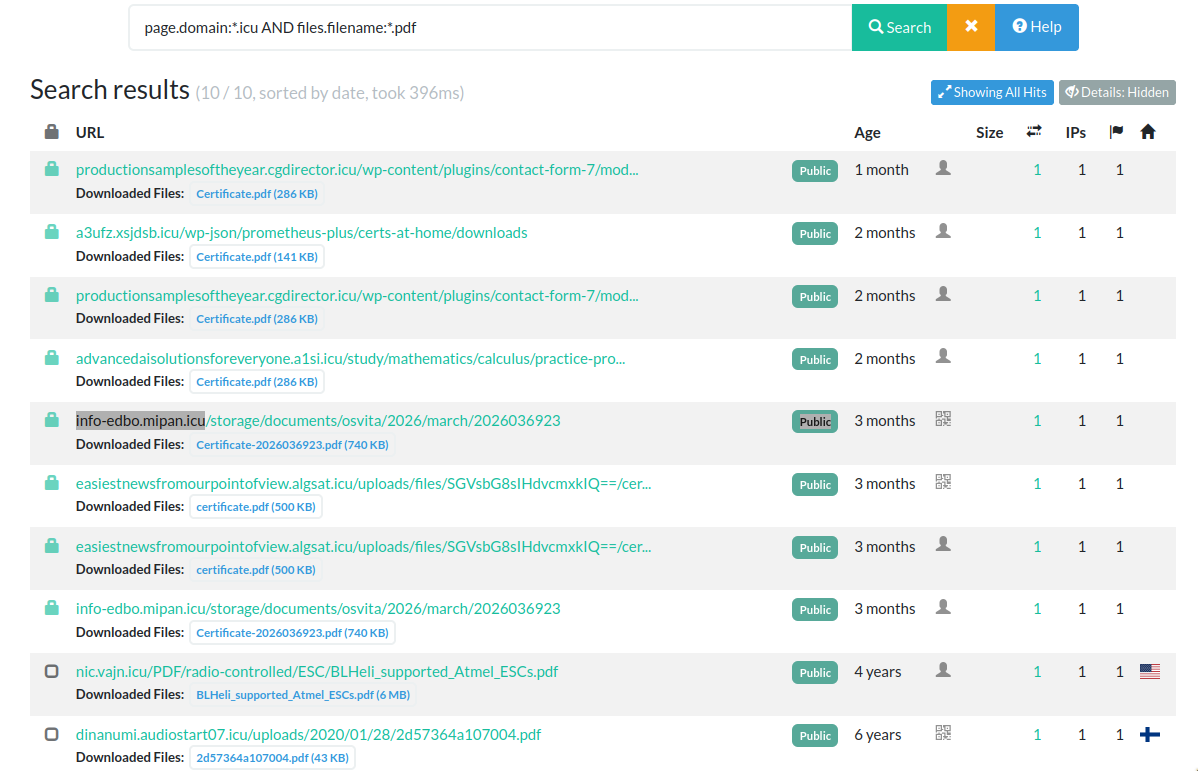Click the green Search button
Viewport: 1198px width, 771px height.
[x=899, y=28]
